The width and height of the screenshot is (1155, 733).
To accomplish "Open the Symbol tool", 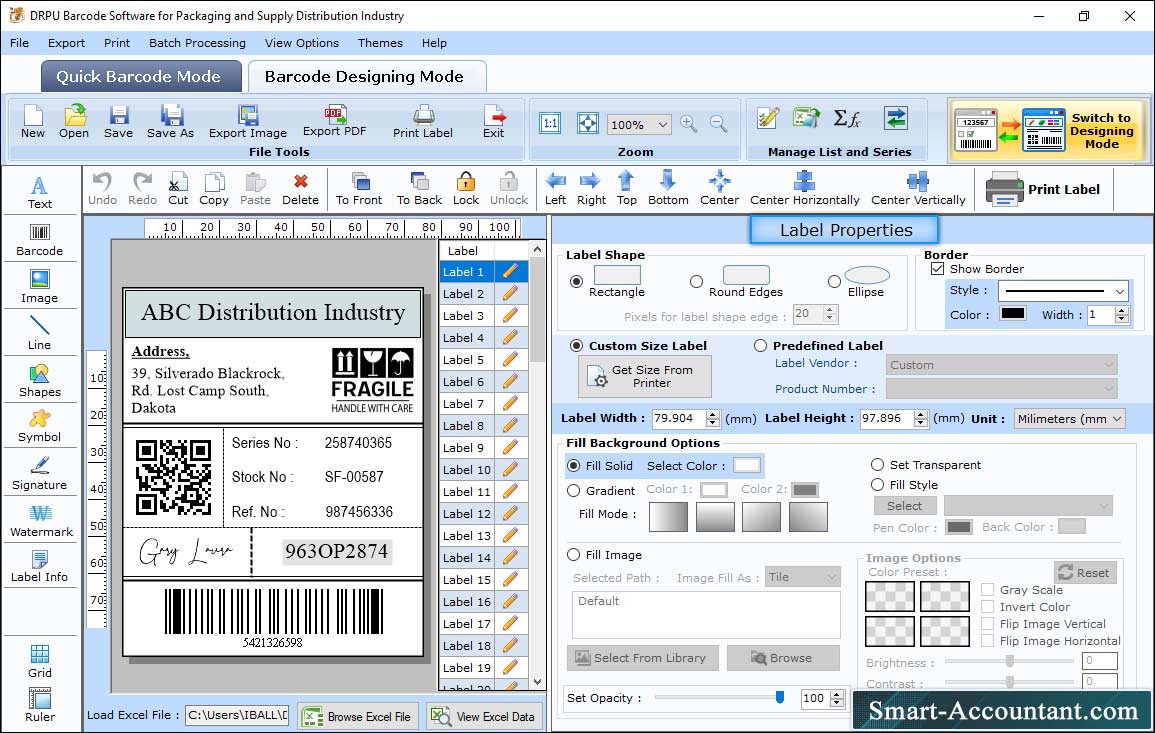I will [x=40, y=427].
